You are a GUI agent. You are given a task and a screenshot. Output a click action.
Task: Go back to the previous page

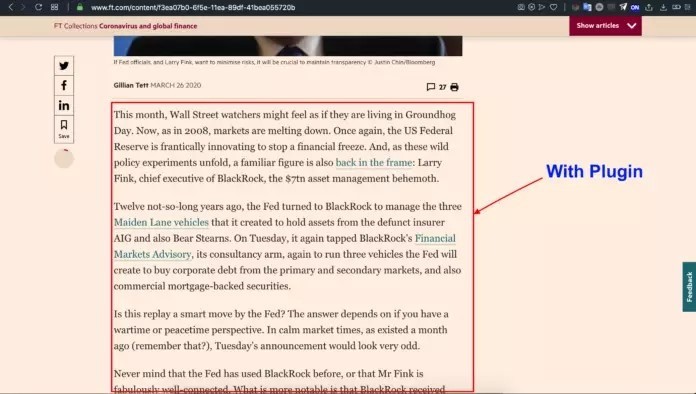[x=11, y=7]
